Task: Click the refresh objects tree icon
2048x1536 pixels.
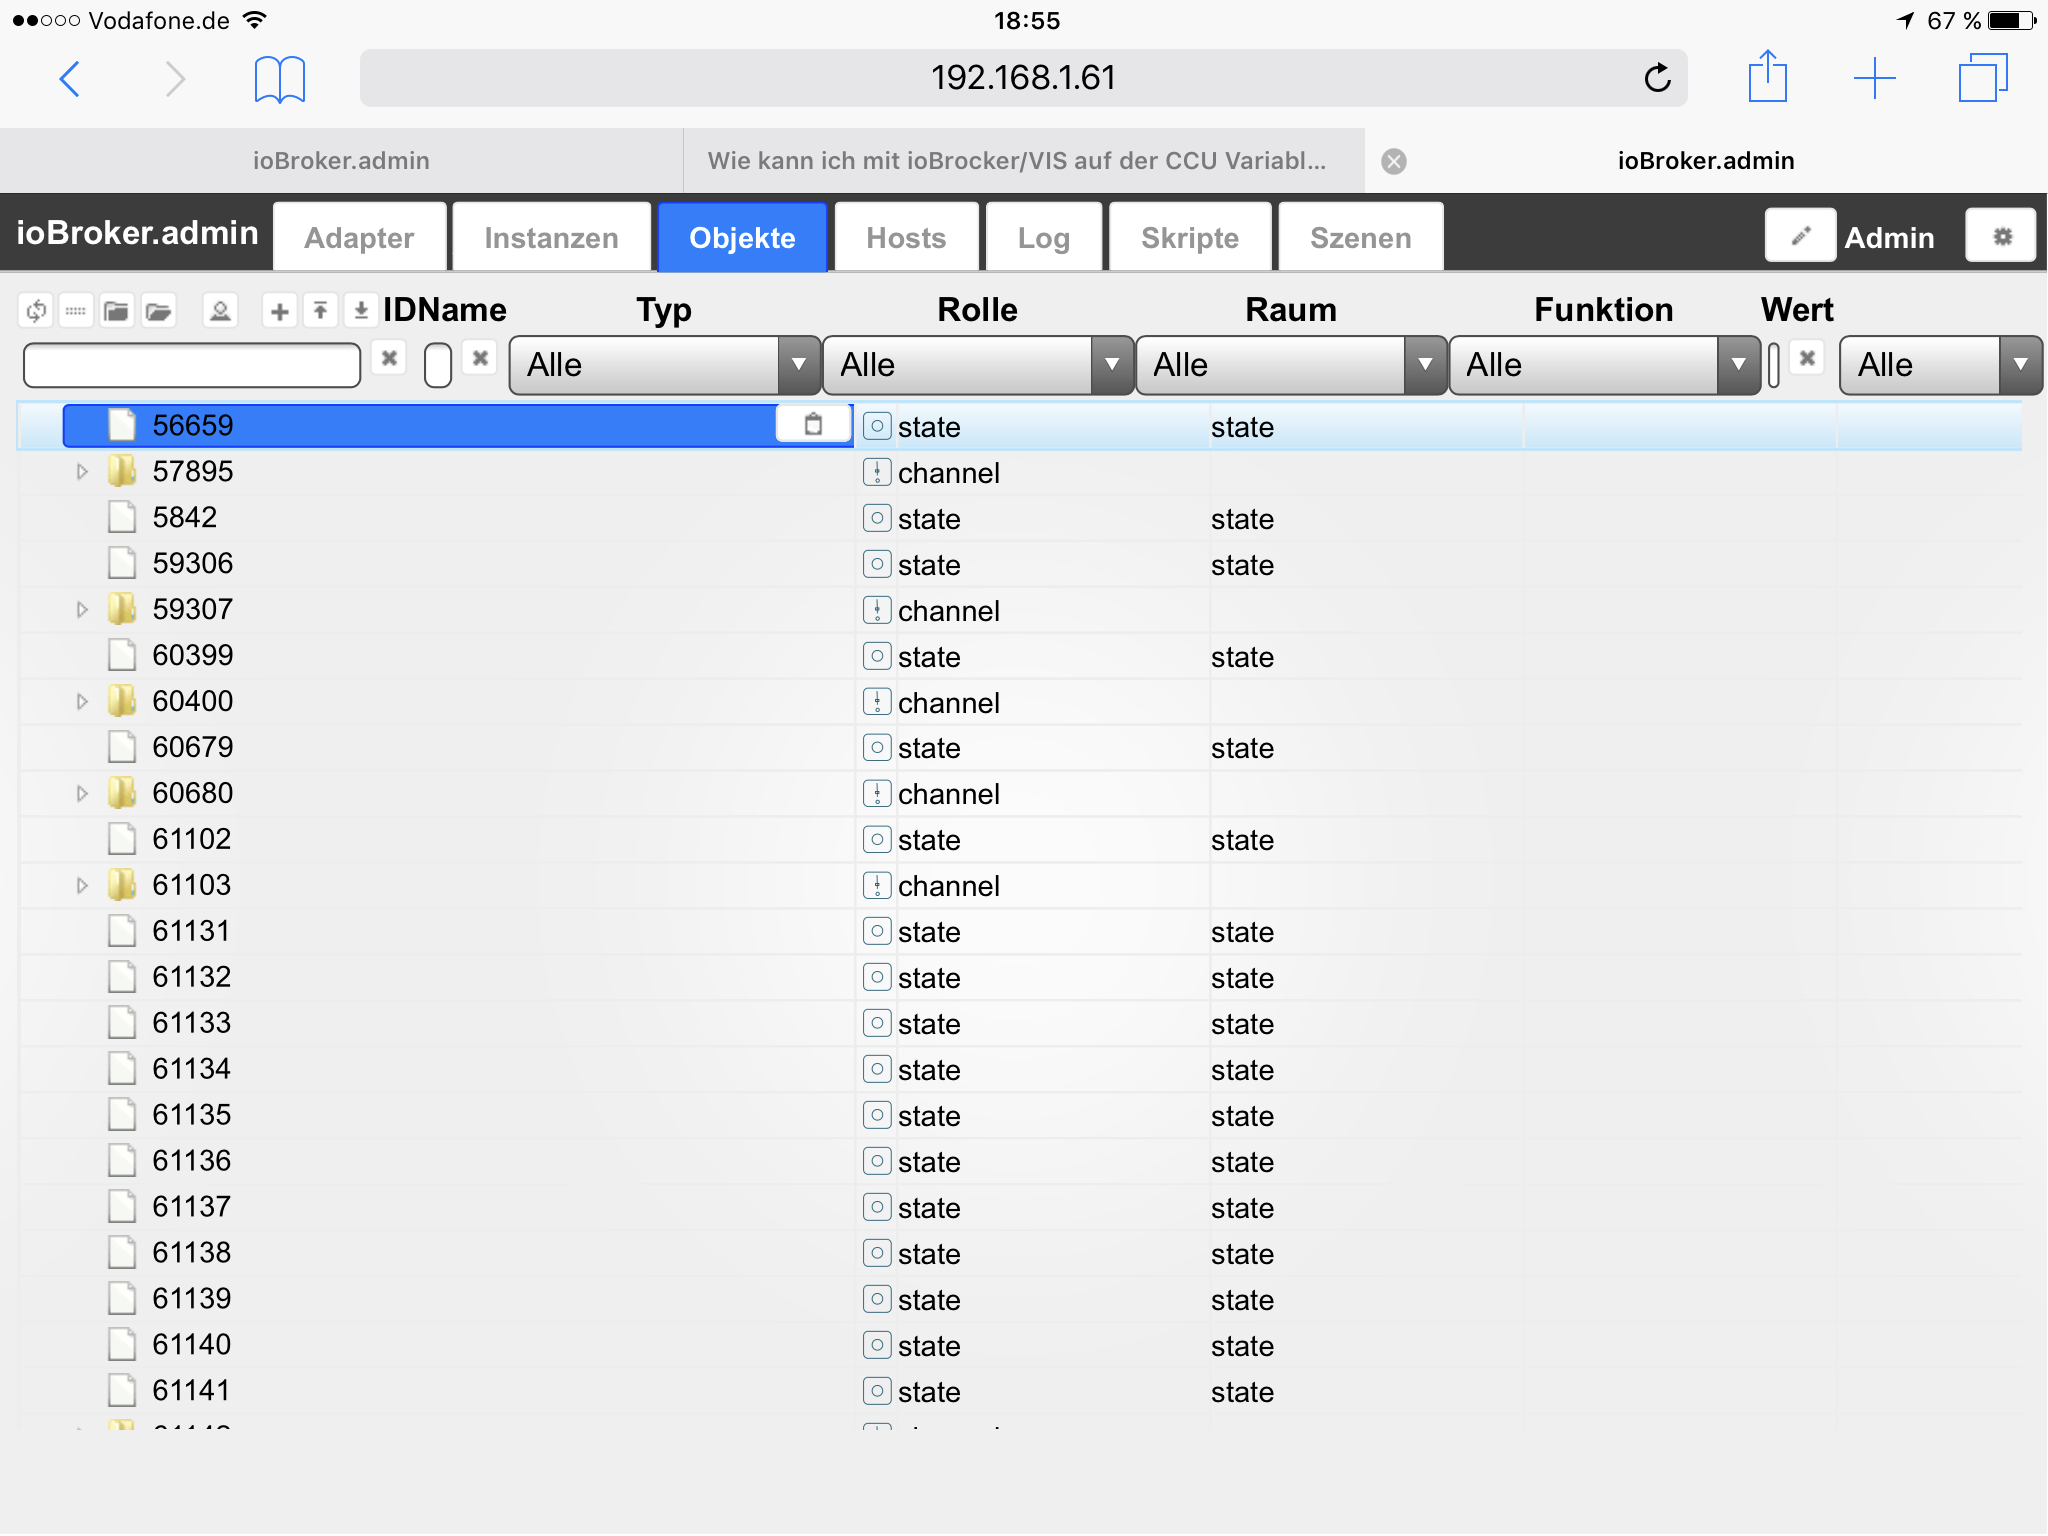Action: coord(36,311)
